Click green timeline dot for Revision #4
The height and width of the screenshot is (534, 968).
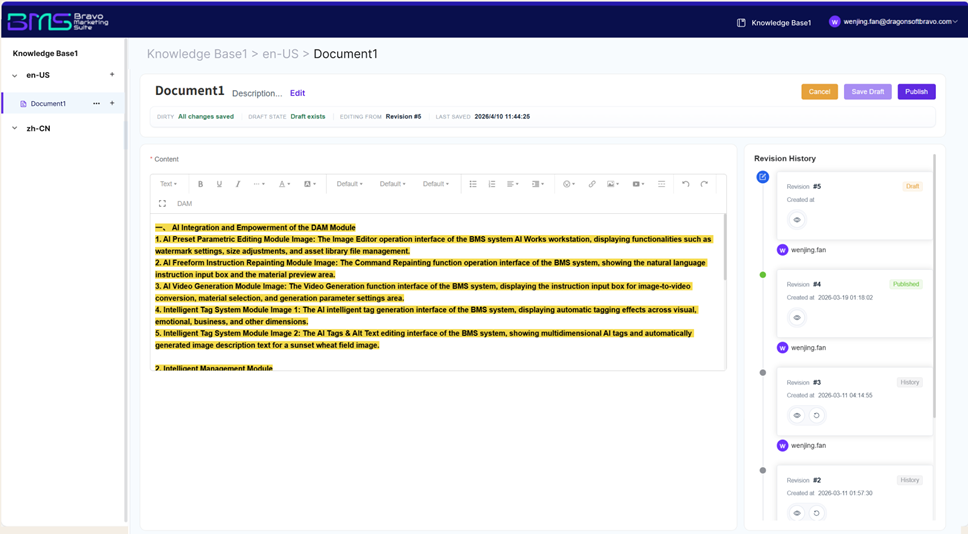(762, 275)
